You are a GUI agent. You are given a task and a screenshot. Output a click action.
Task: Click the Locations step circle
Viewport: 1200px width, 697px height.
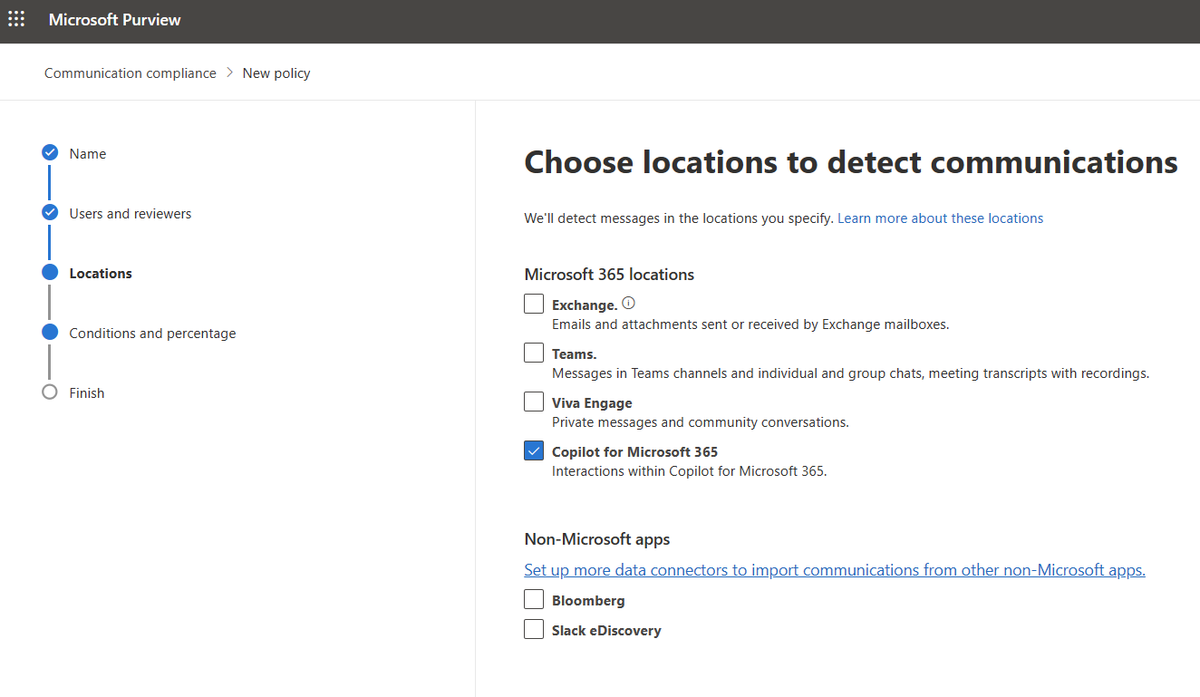(50, 273)
